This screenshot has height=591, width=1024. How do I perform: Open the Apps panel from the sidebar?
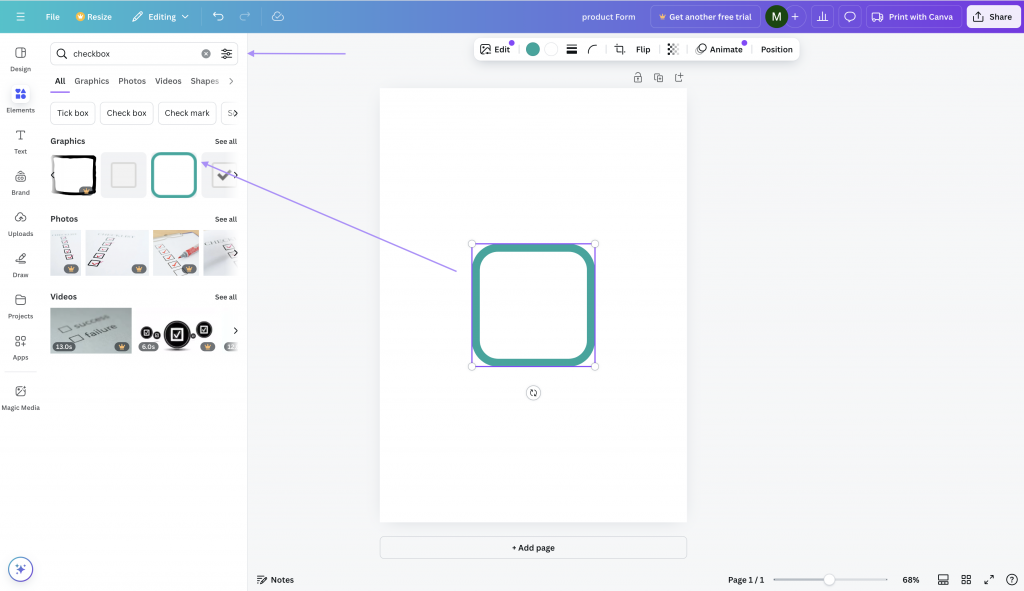(x=20, y=345)
